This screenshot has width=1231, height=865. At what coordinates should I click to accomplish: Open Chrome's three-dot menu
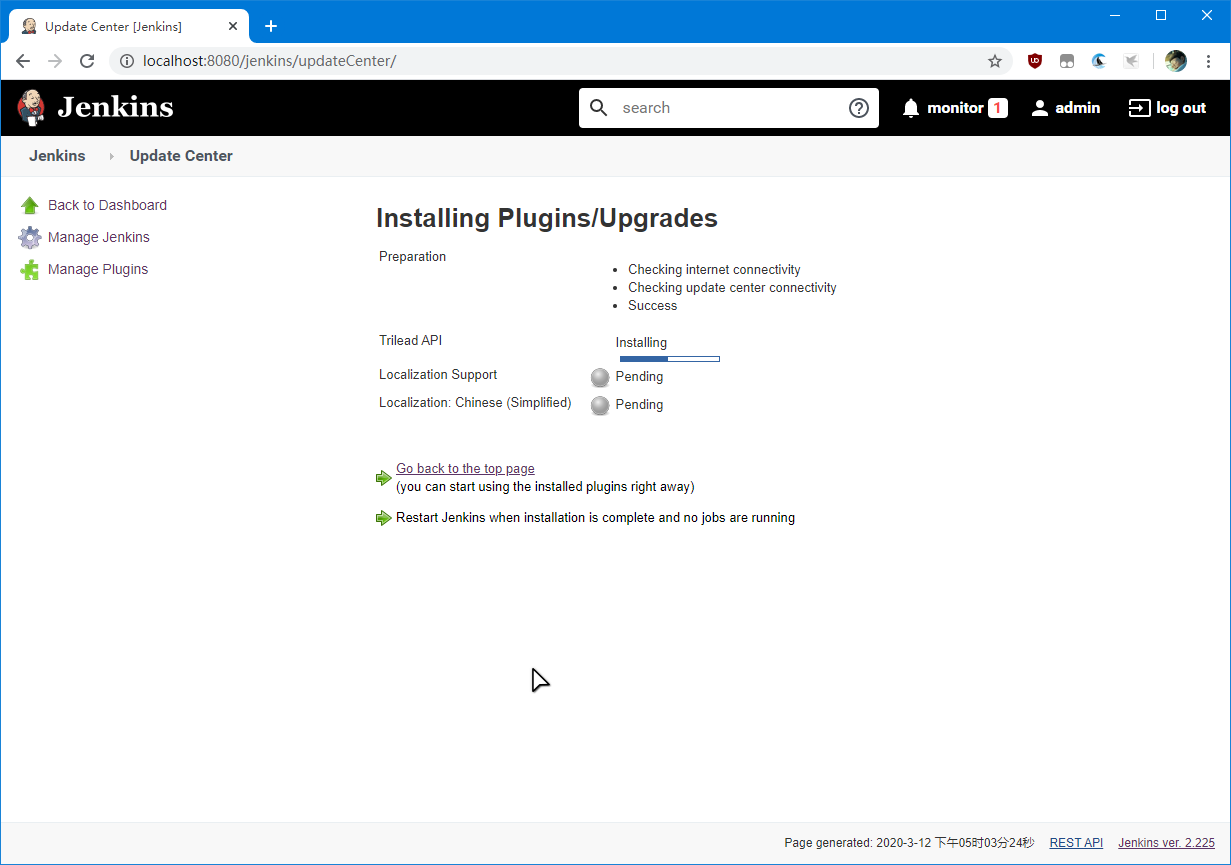(x=1208, y=61)
